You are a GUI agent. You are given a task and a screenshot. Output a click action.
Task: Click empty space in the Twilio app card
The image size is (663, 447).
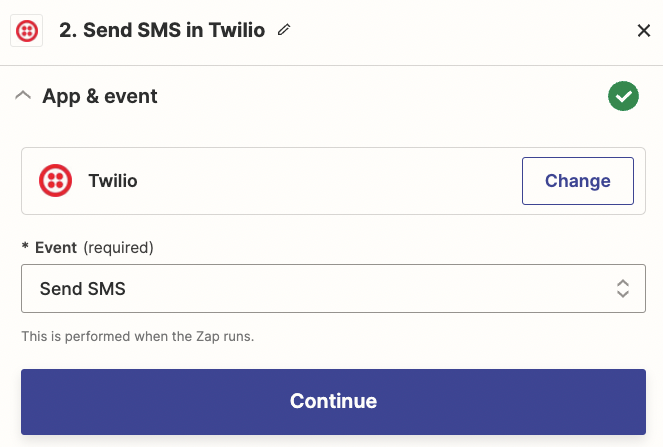click(x=330, y=181)
